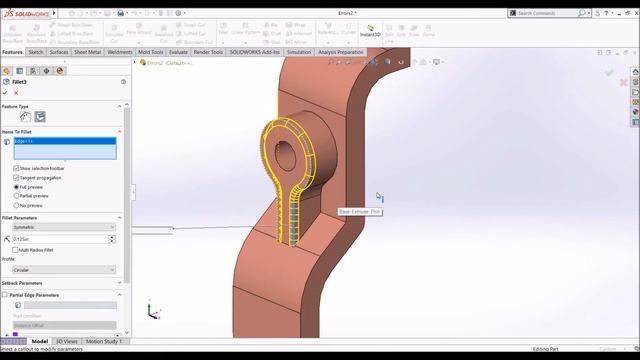Accept Fillet3 with the green checkmark

(5, 93)
